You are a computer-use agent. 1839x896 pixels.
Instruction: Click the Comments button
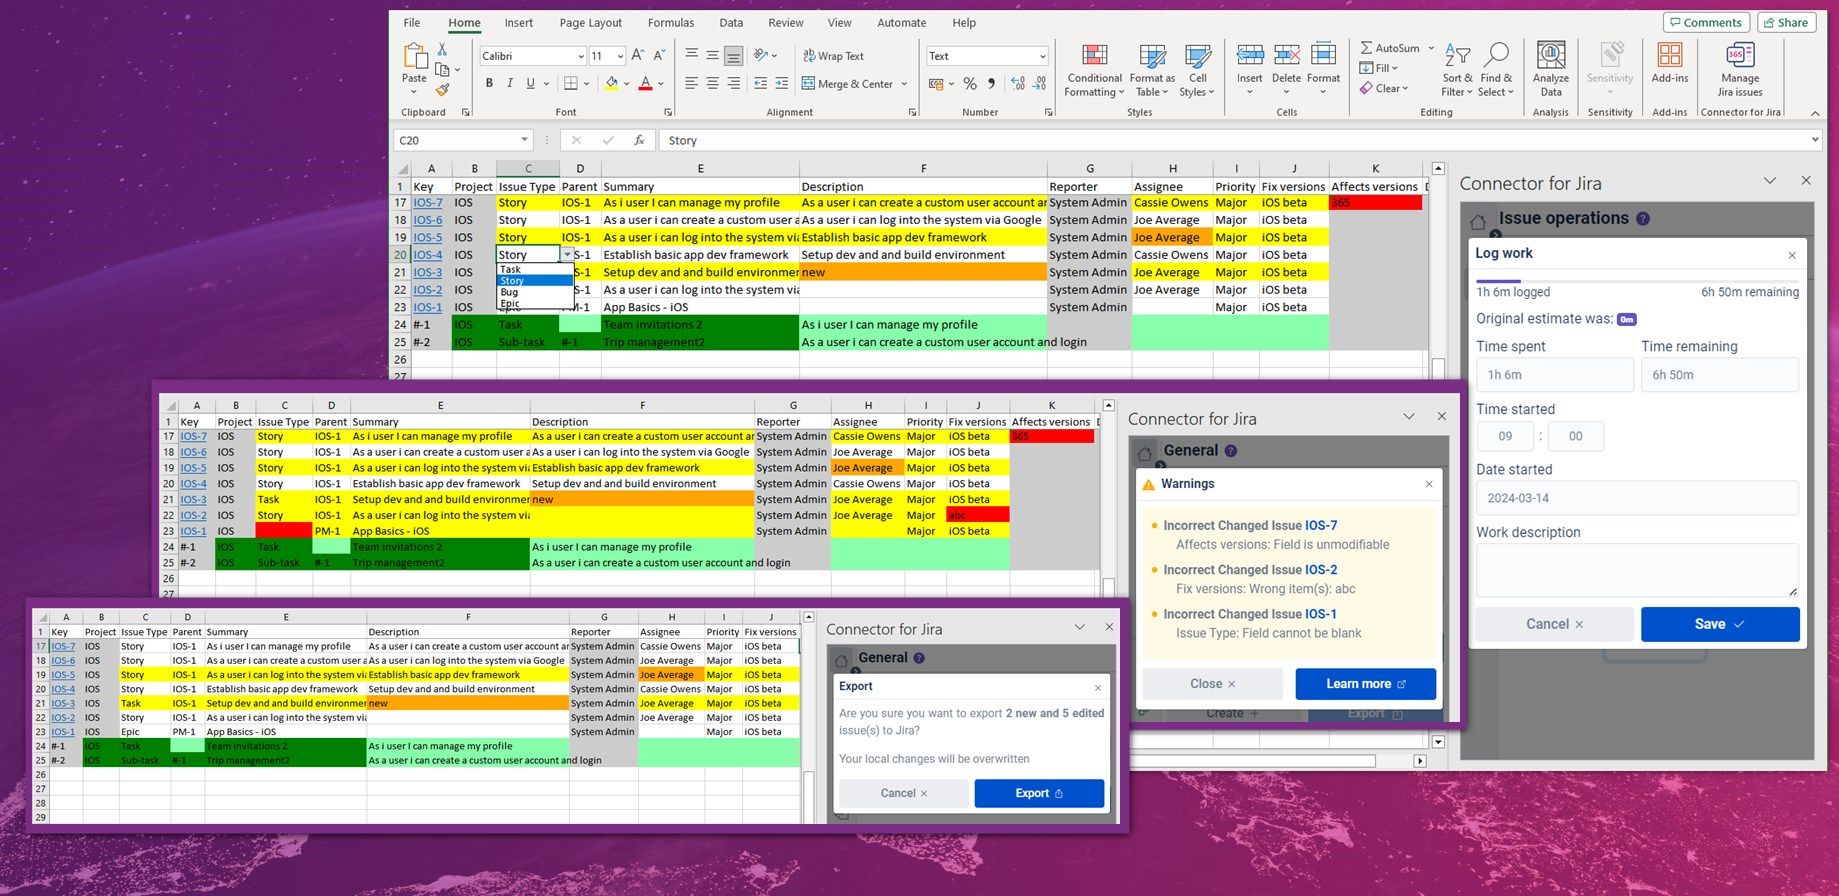(1706, 22)
